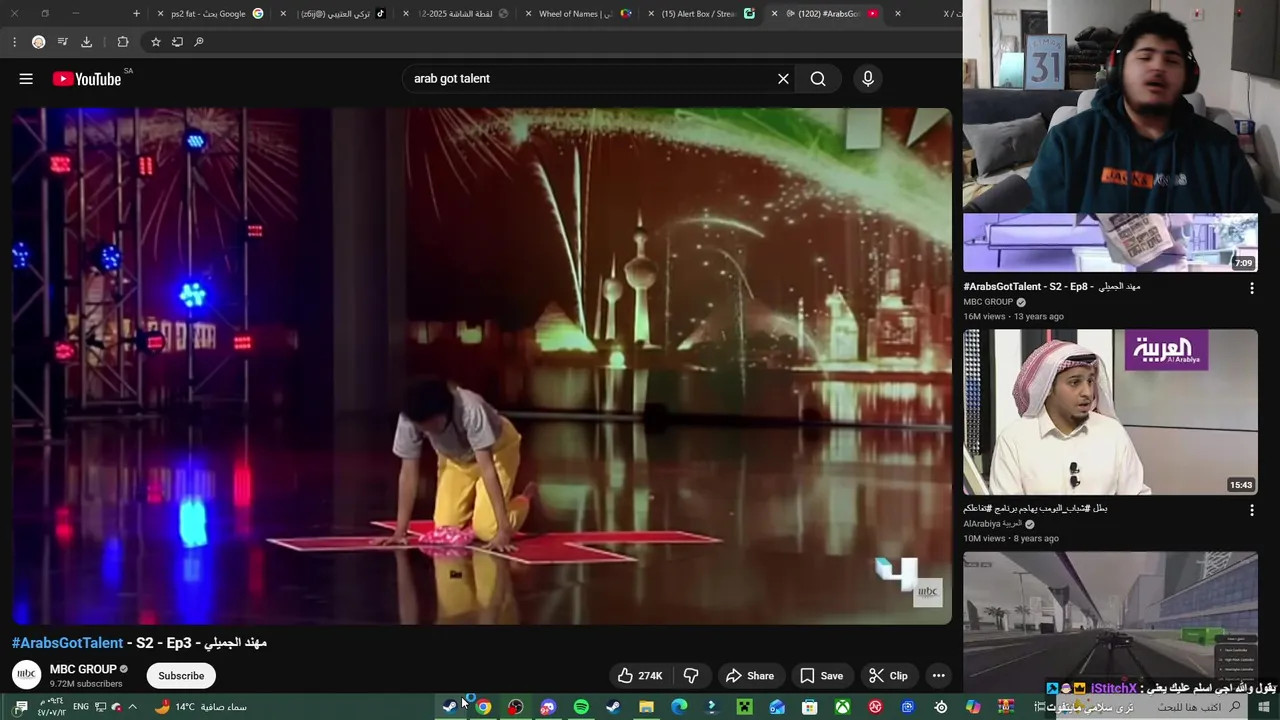Start voice search with microphone
Screen dimensions: 1280x720
(868, 79)
